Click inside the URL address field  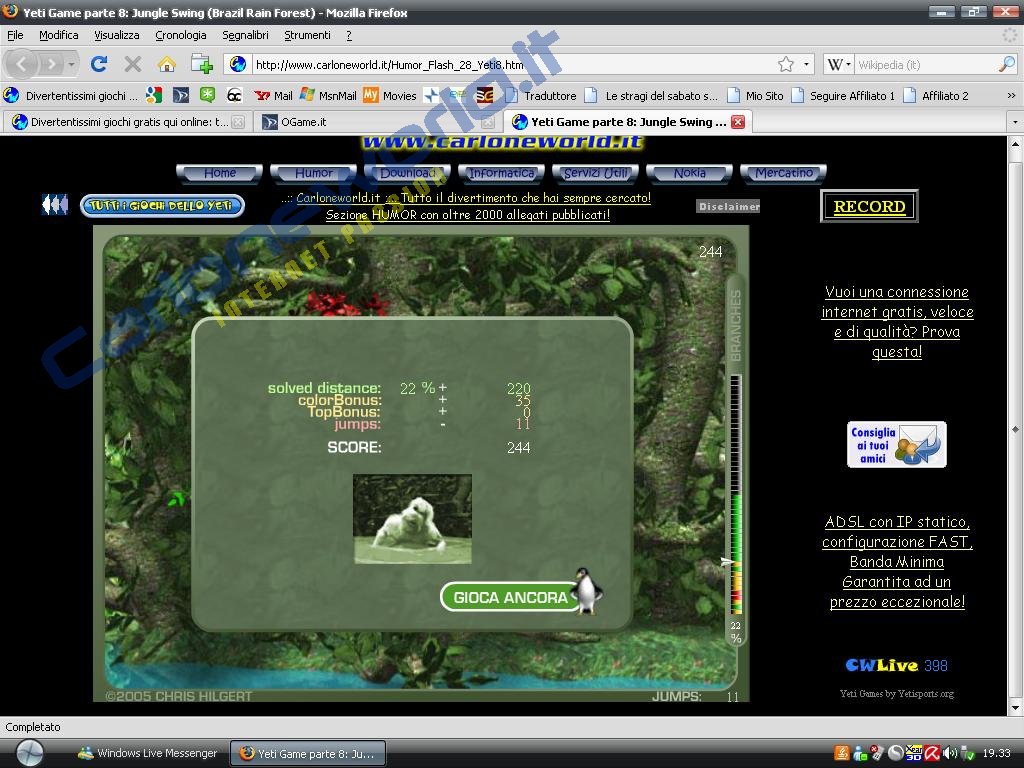514,64
